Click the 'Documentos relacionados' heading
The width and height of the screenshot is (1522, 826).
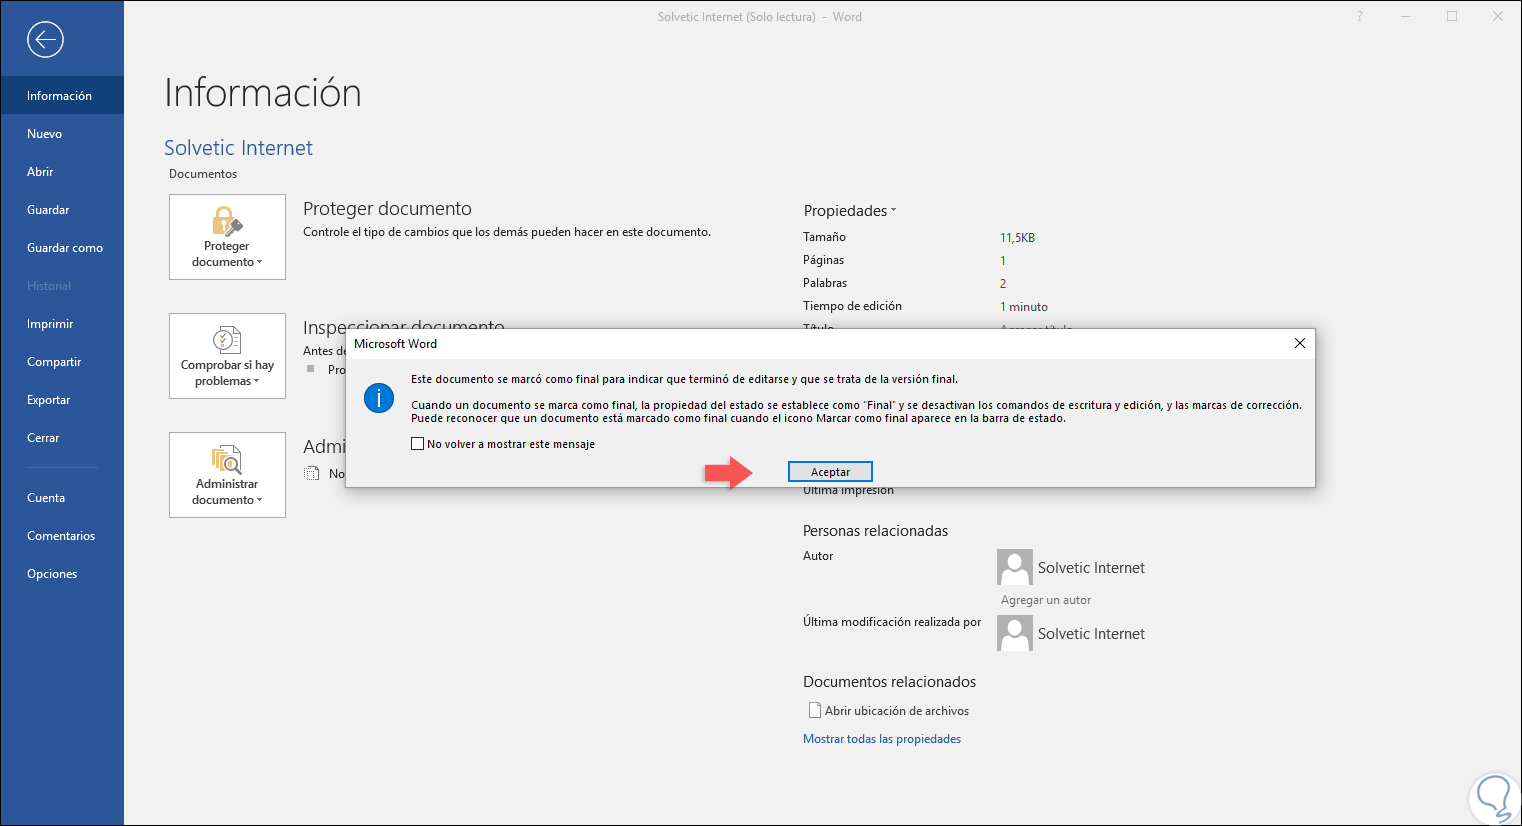[889, 682]
